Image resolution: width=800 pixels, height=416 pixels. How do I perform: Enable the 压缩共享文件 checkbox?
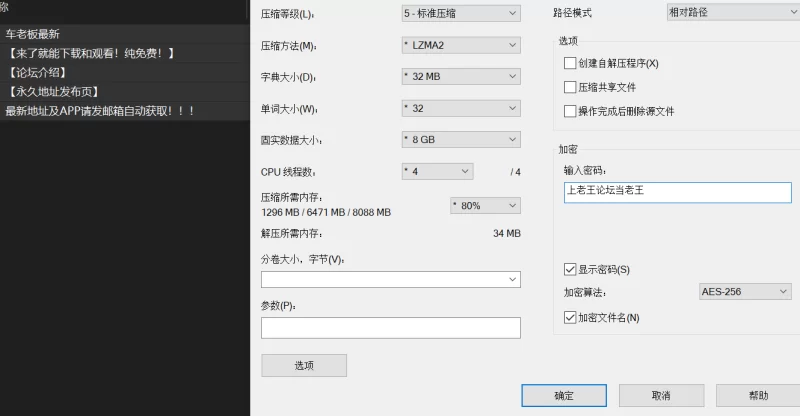(570, 87)
